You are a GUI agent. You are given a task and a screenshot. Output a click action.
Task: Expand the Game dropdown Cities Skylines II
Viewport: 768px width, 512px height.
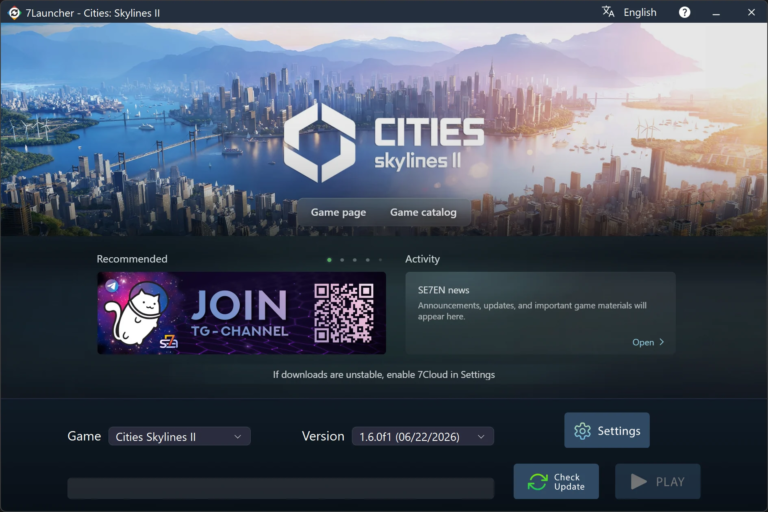(x=179, y=437)
